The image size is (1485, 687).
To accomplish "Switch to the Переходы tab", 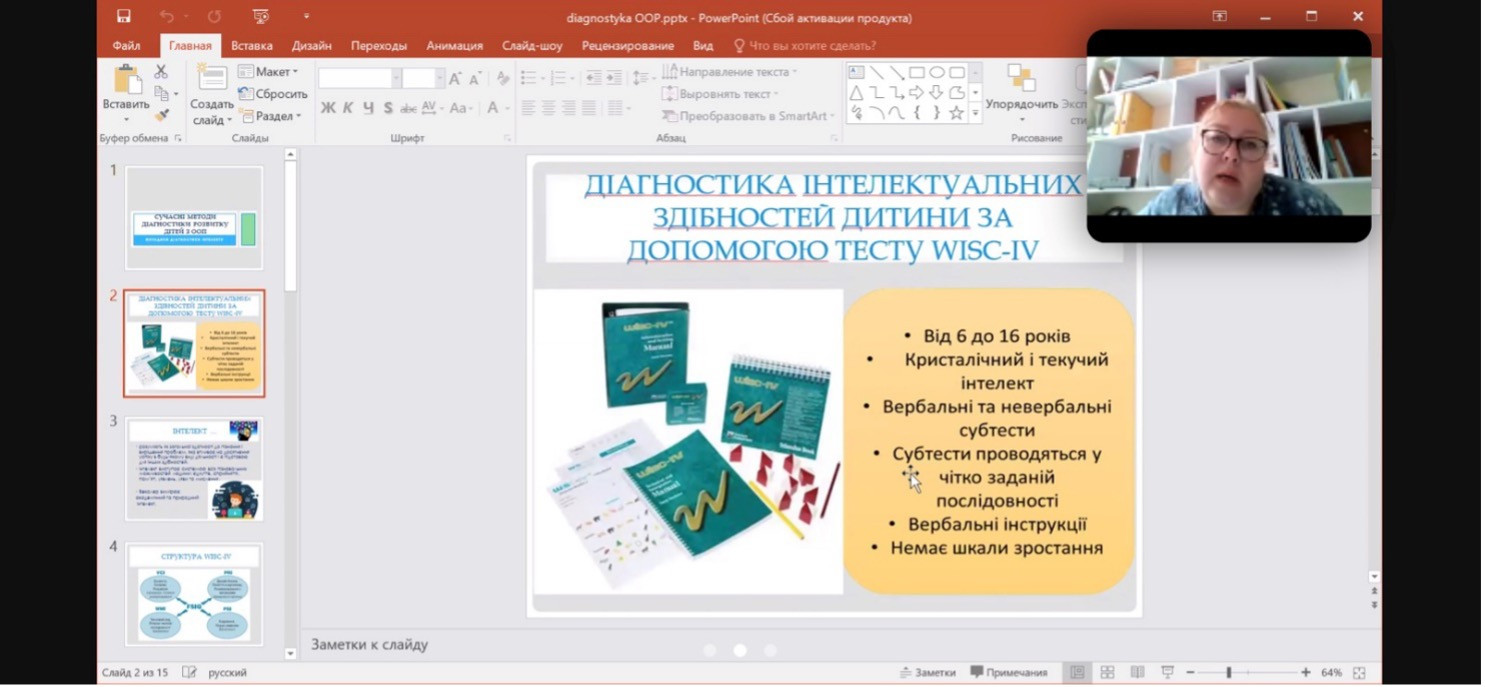I will click(379, 46).
